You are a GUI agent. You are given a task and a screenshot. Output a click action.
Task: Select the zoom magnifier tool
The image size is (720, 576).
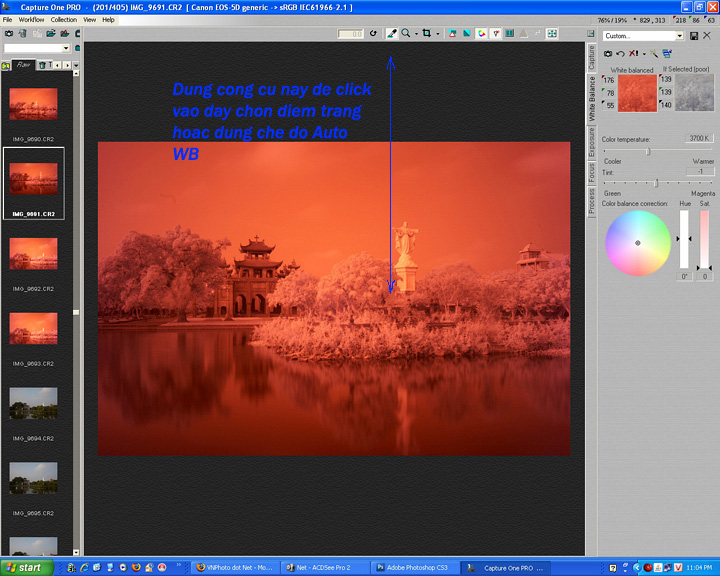coord(406,33)
